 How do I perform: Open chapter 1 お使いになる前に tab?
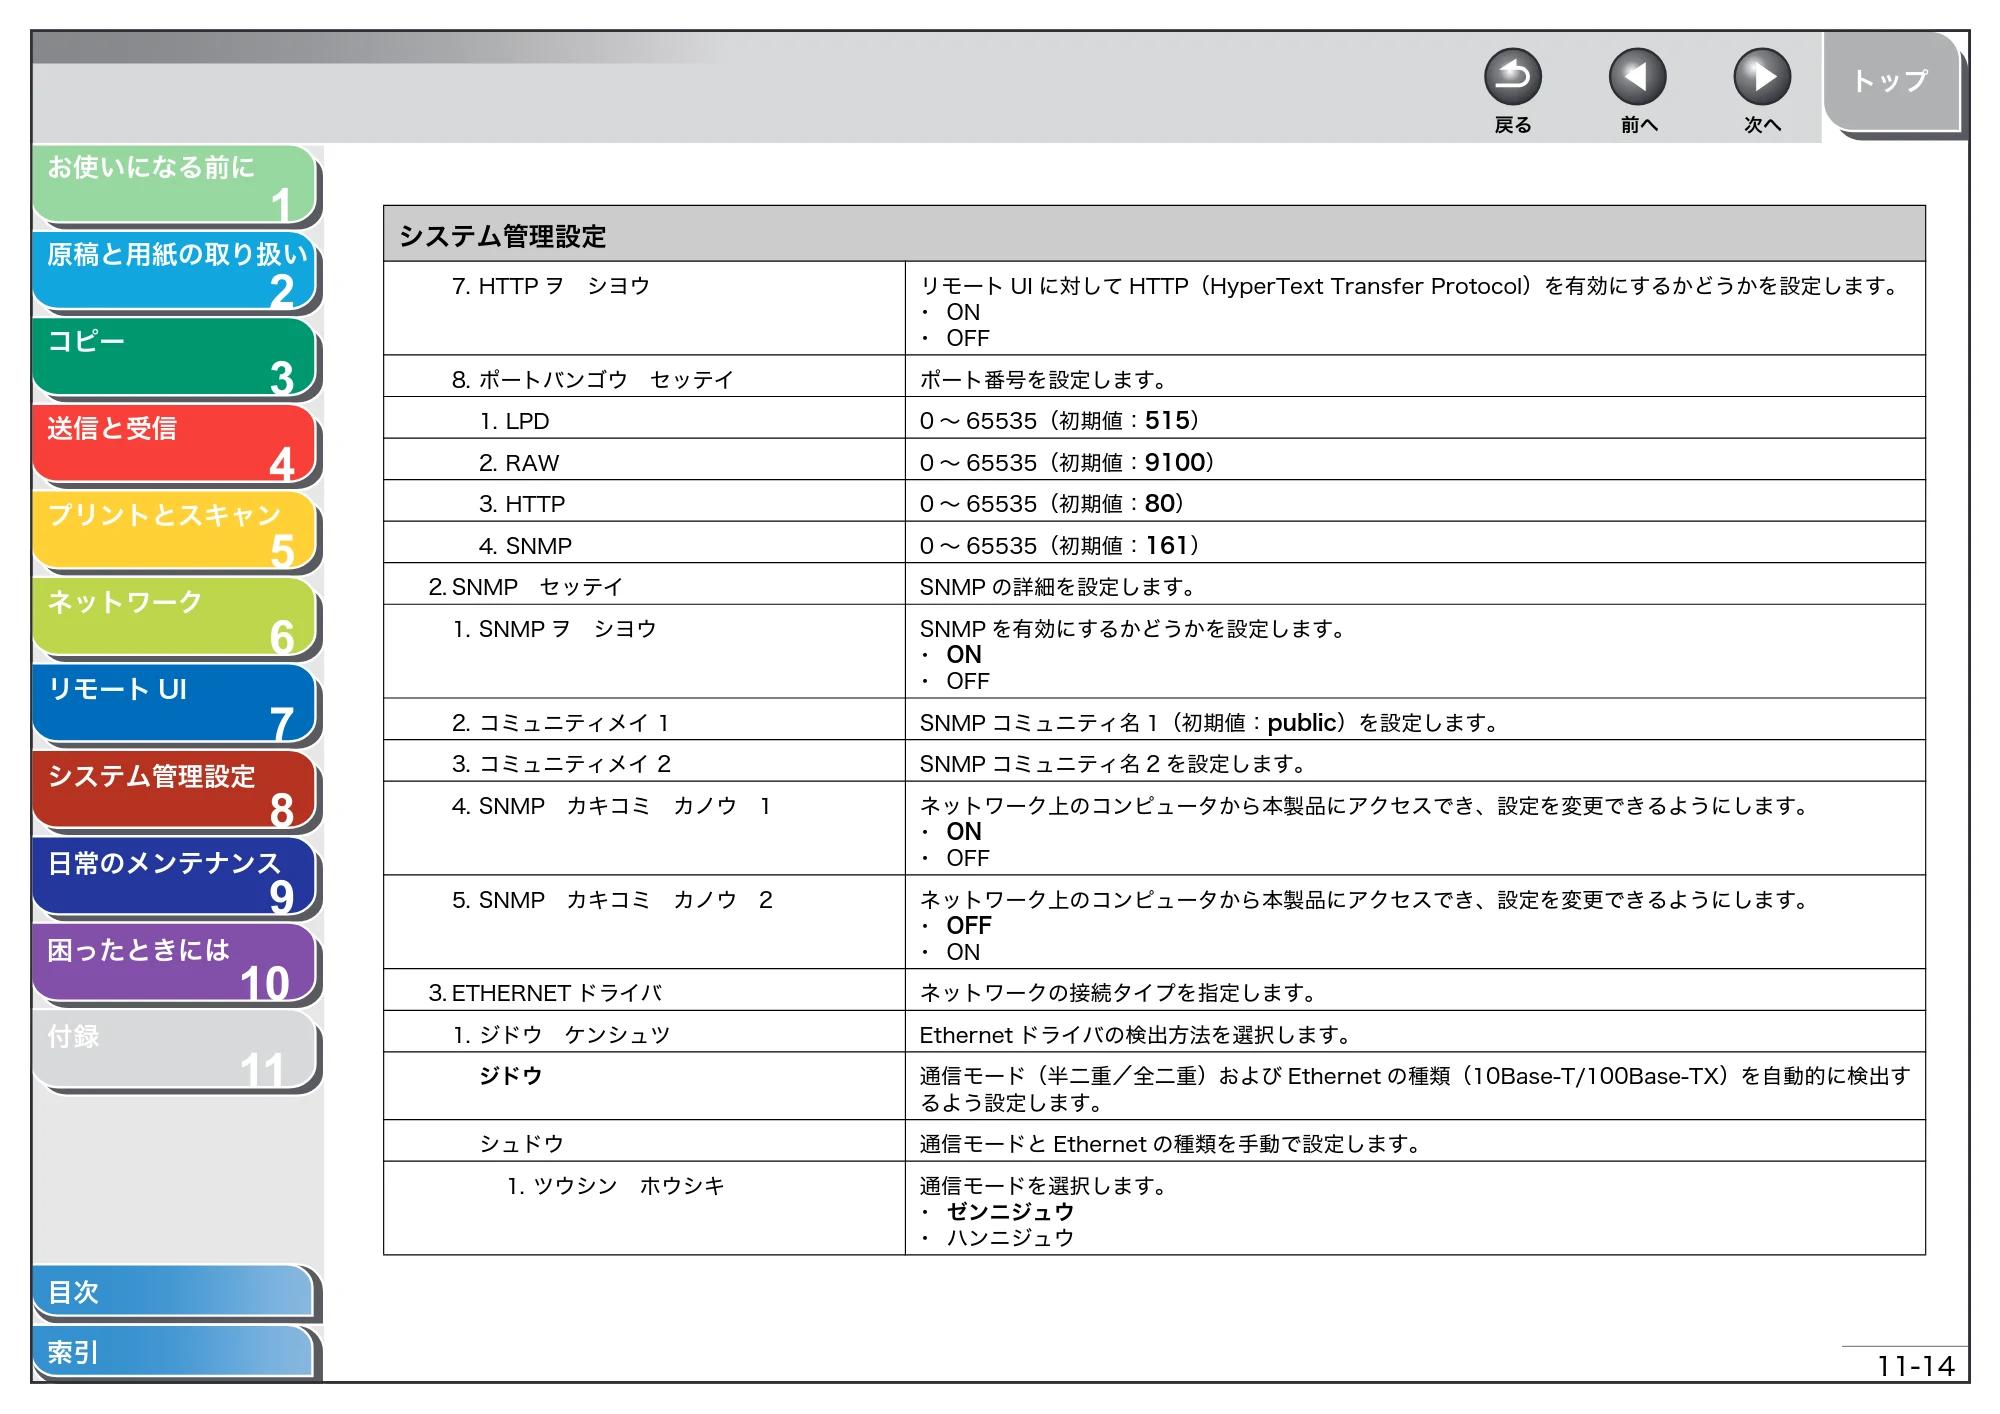[175, 184]
